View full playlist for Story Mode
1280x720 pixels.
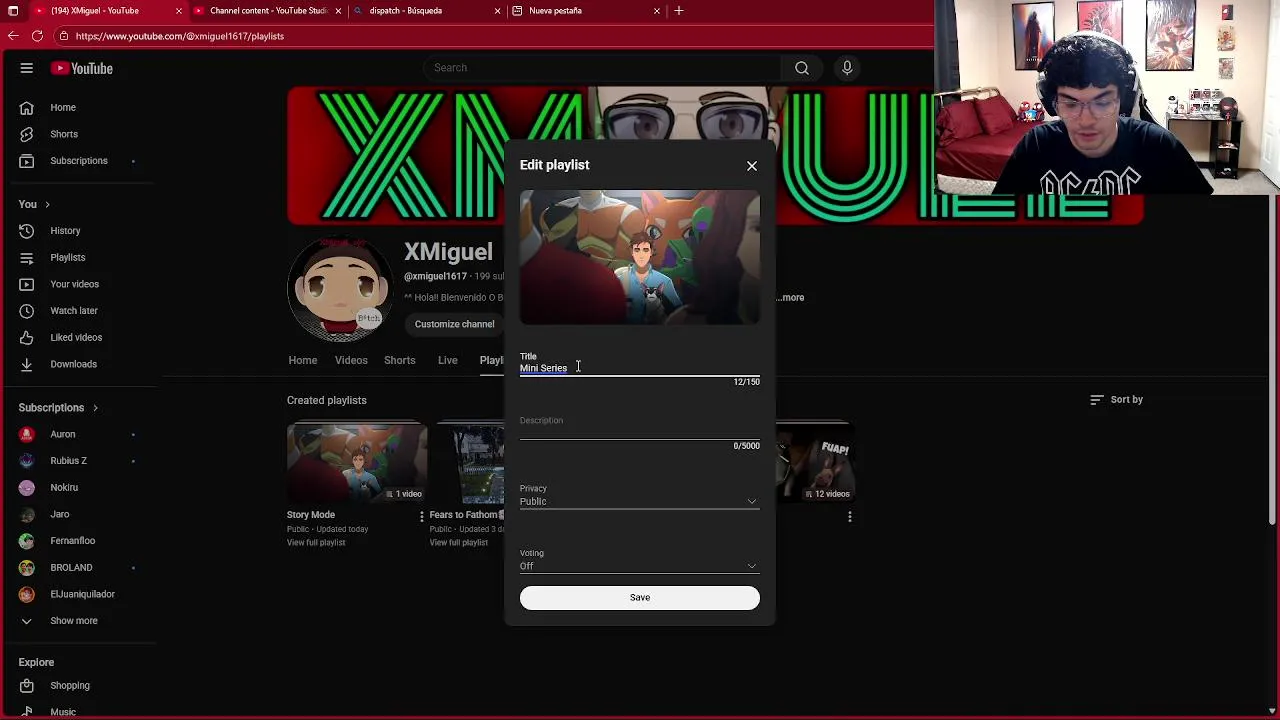tap(316, 543)
